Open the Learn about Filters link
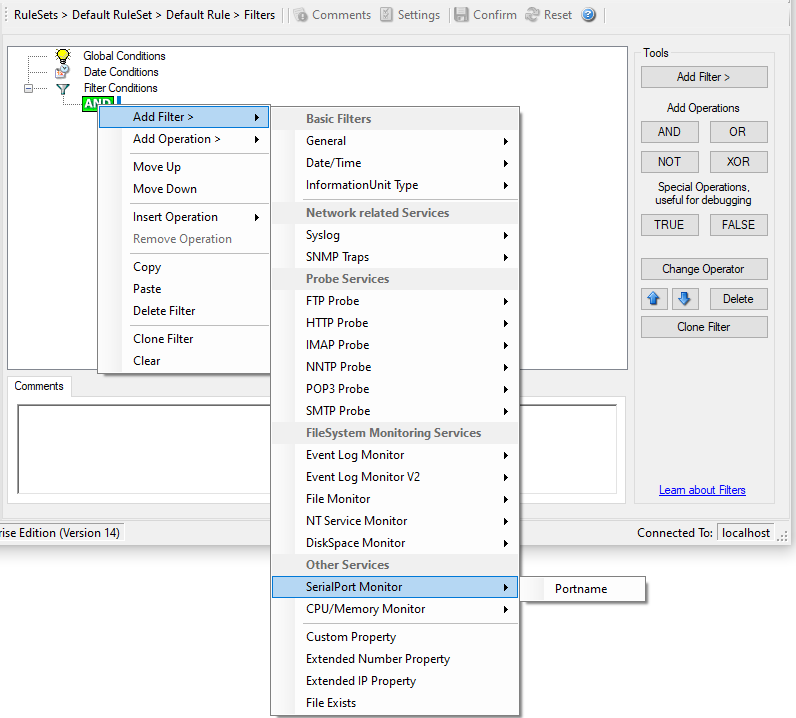796x718 pixels. (702, 490)
